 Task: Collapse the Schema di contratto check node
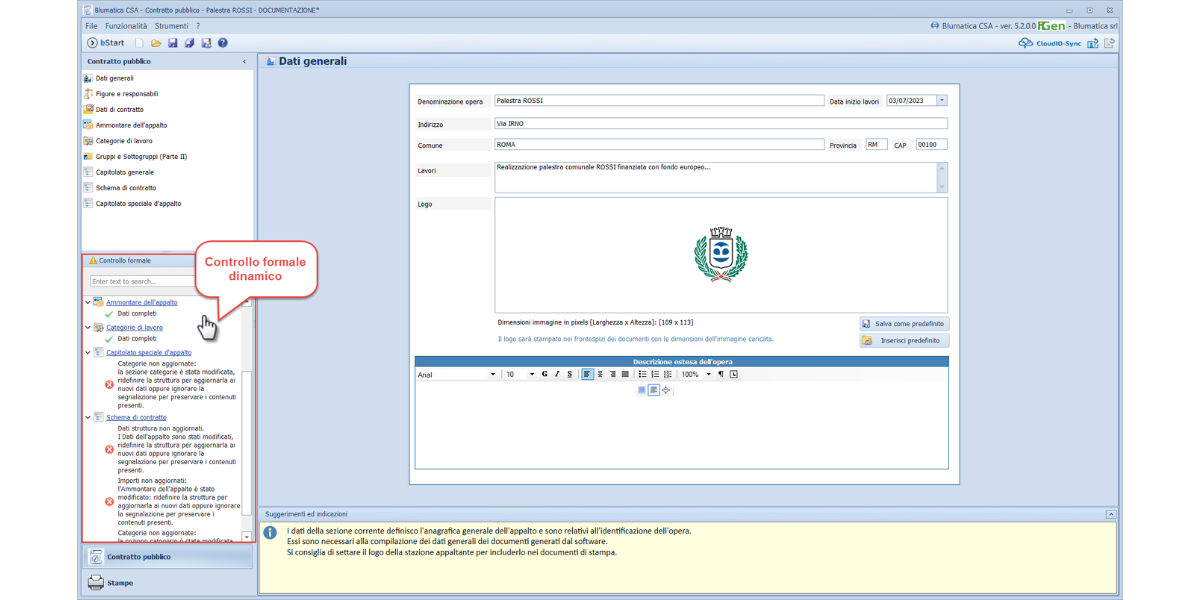point(87,417)
